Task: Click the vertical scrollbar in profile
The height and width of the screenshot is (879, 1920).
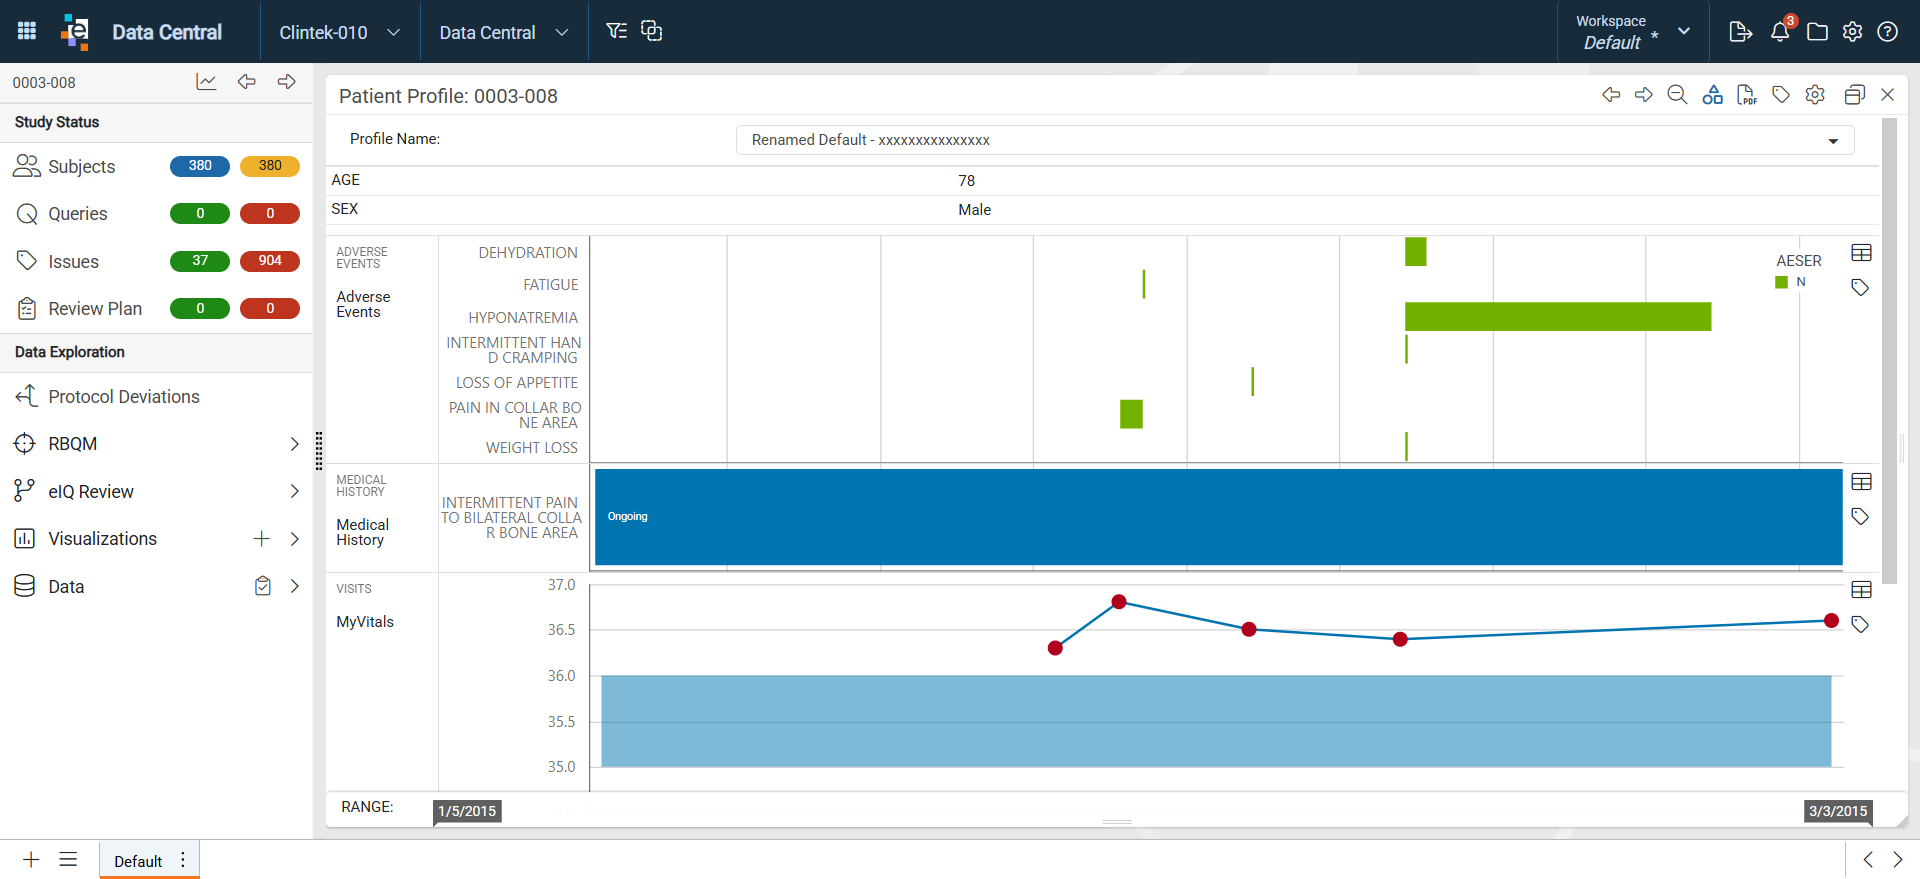Action: (1889, 350)
